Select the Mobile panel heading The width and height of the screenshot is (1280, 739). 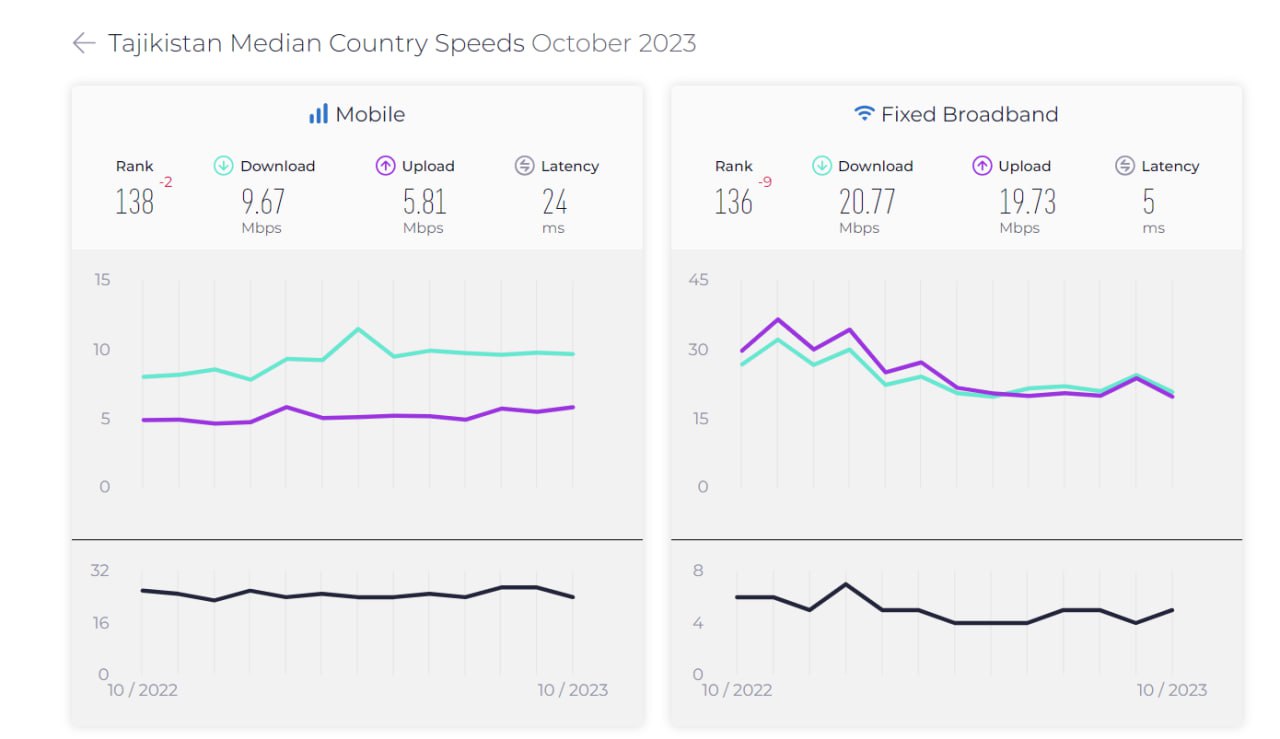coord(369,114)
